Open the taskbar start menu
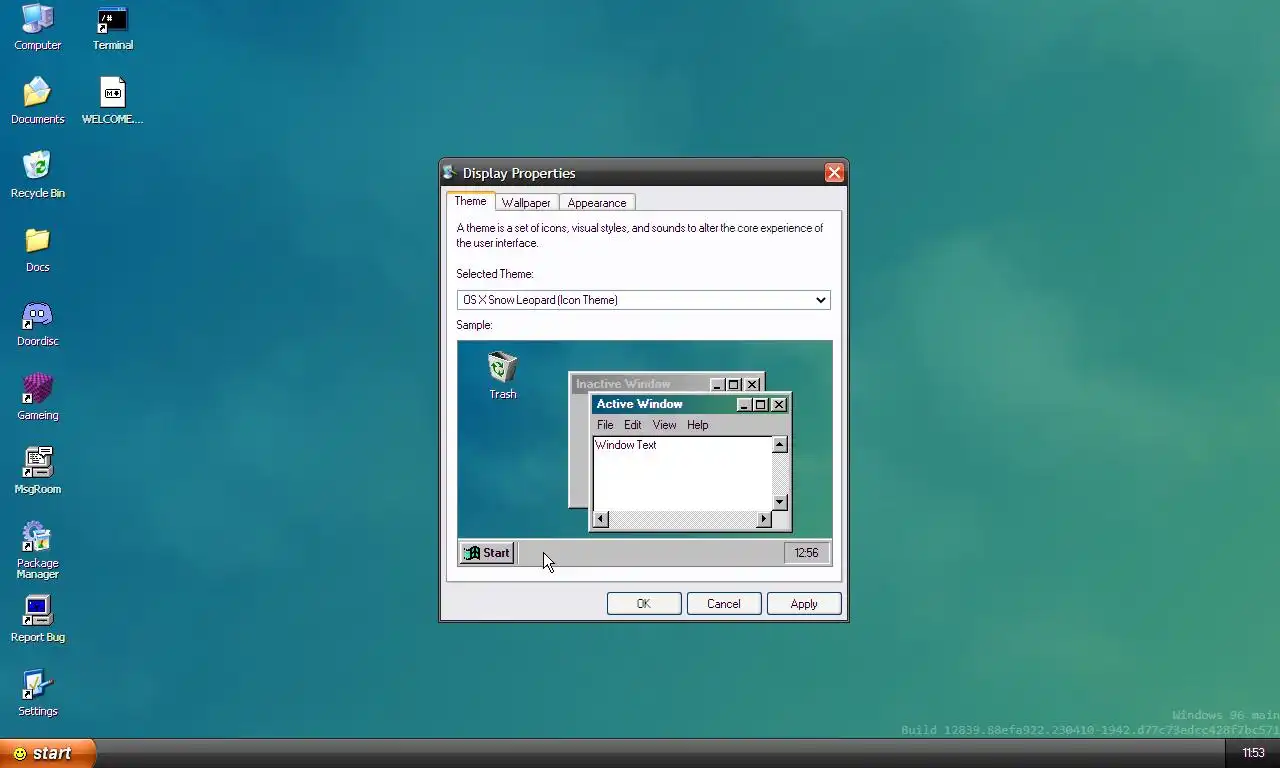 point(47,753)
